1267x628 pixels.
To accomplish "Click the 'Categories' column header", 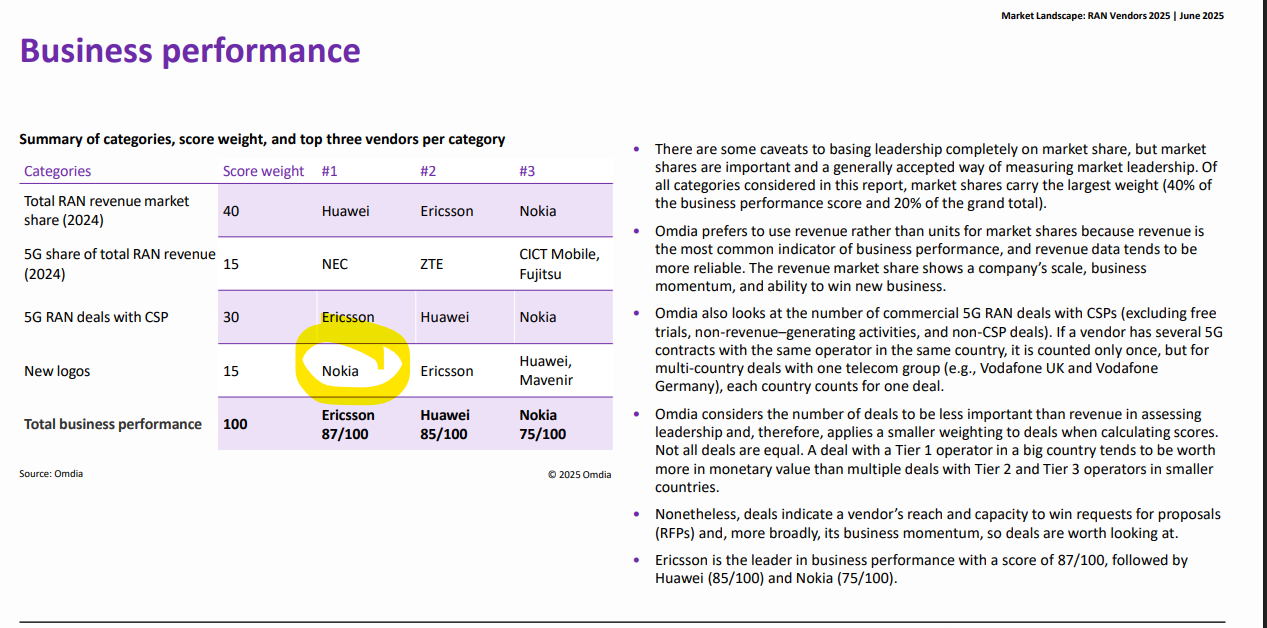I will point(57,171).
